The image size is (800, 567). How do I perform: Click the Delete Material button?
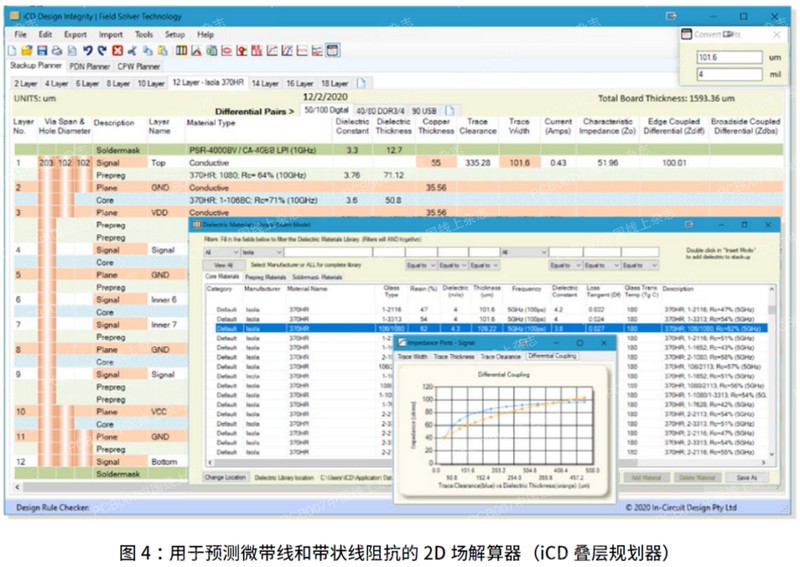tap(697, 478)
